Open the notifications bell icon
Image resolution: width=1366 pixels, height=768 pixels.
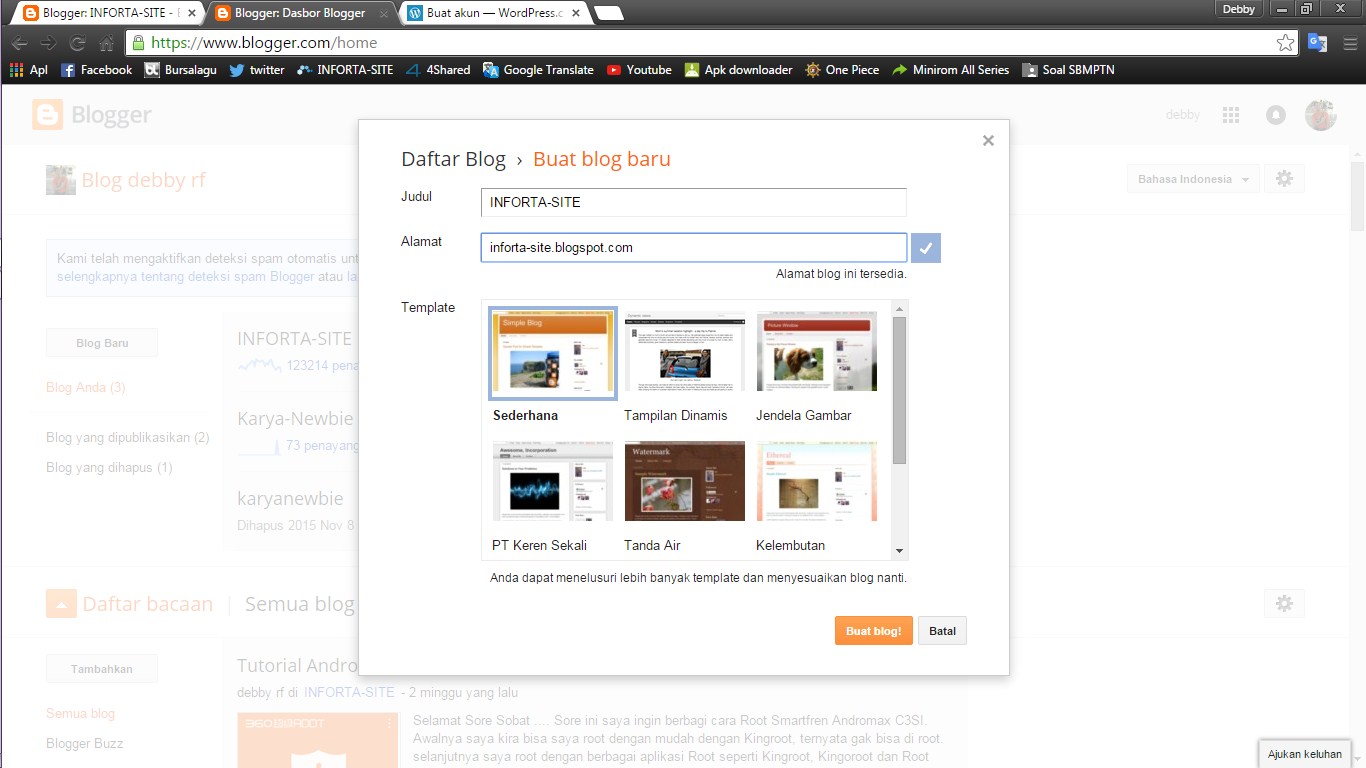[1275, 115]
